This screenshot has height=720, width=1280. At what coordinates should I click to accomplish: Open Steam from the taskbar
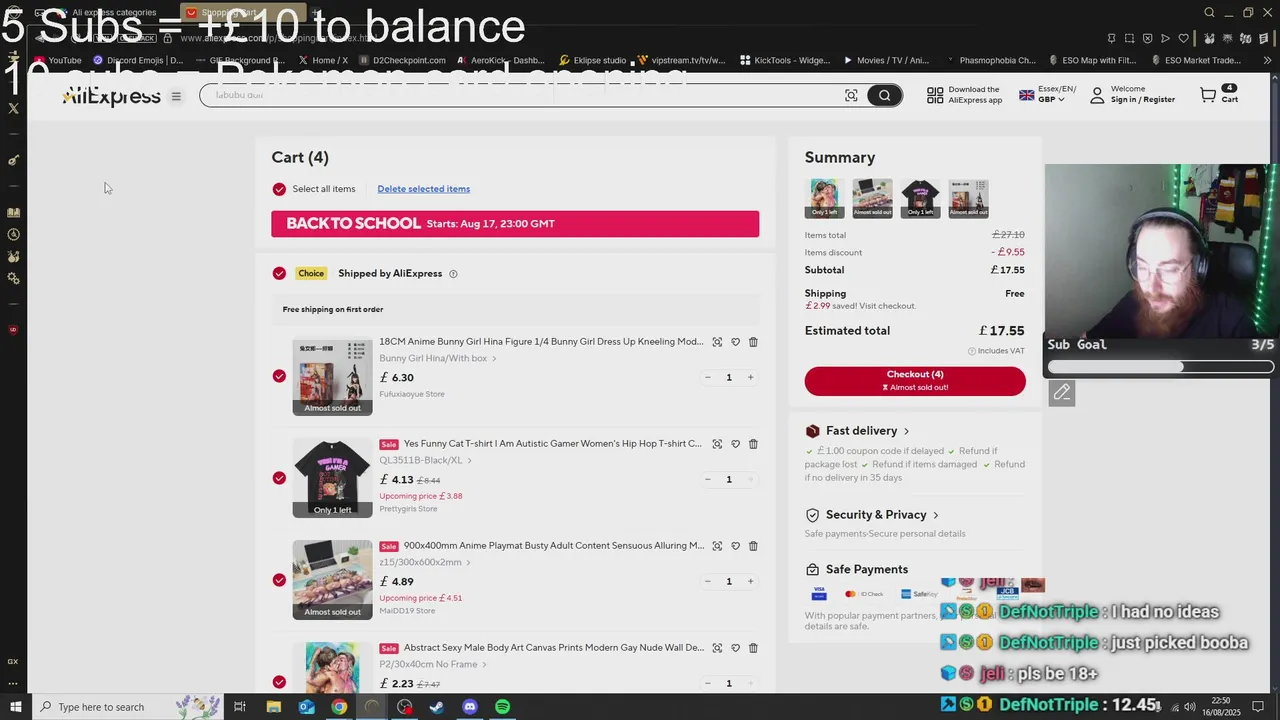(x=437, y=707)
